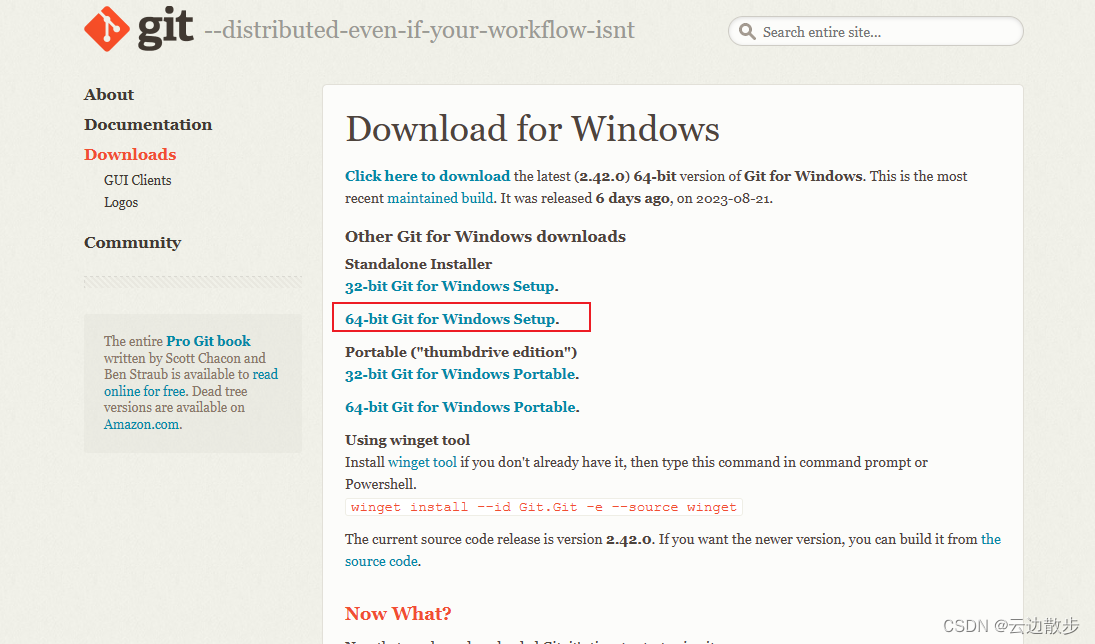Focus the Search entire site field

coord(876,31)
